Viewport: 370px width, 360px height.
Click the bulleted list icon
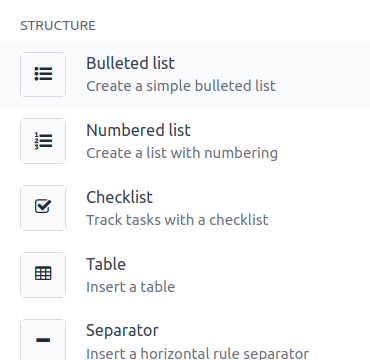coord(43,74)
